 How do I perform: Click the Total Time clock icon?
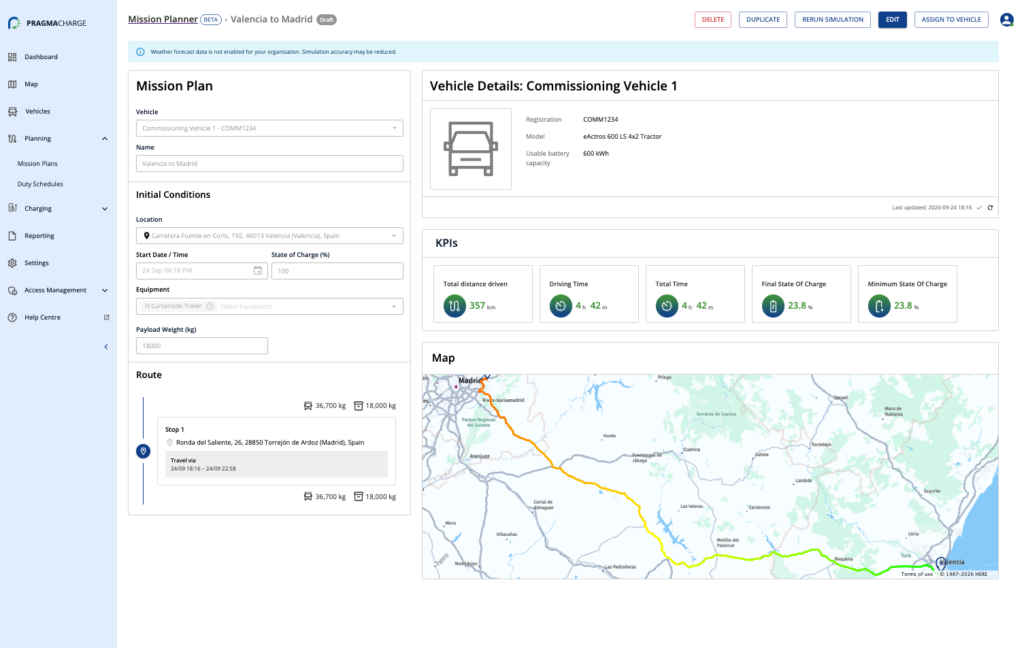tap(666, 306)
